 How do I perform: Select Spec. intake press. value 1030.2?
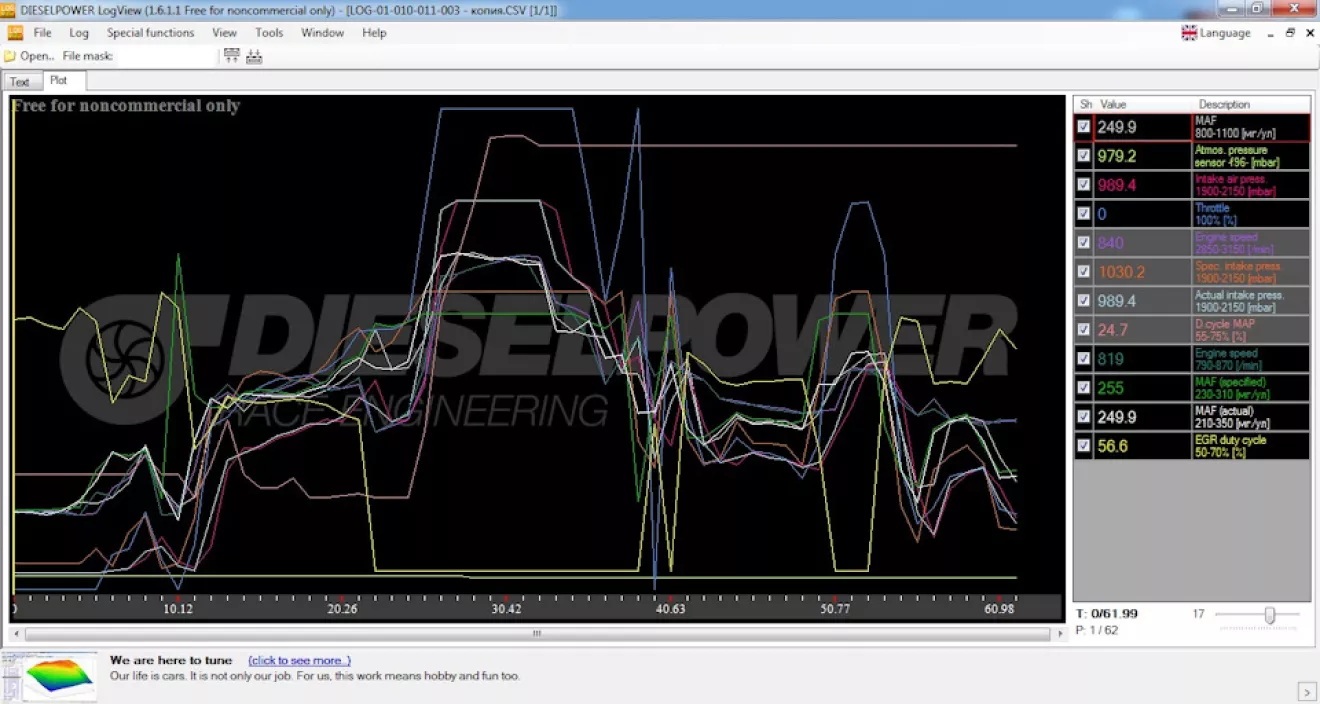(x=1143, y=272)
